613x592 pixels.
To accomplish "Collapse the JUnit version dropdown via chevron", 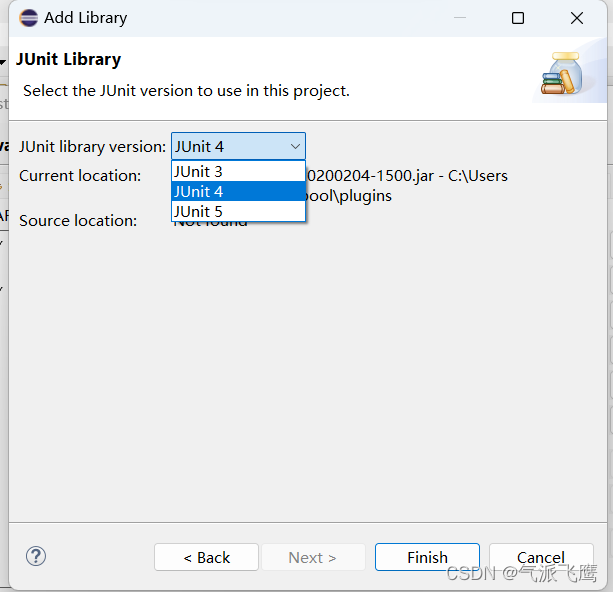I will [295, 147].
